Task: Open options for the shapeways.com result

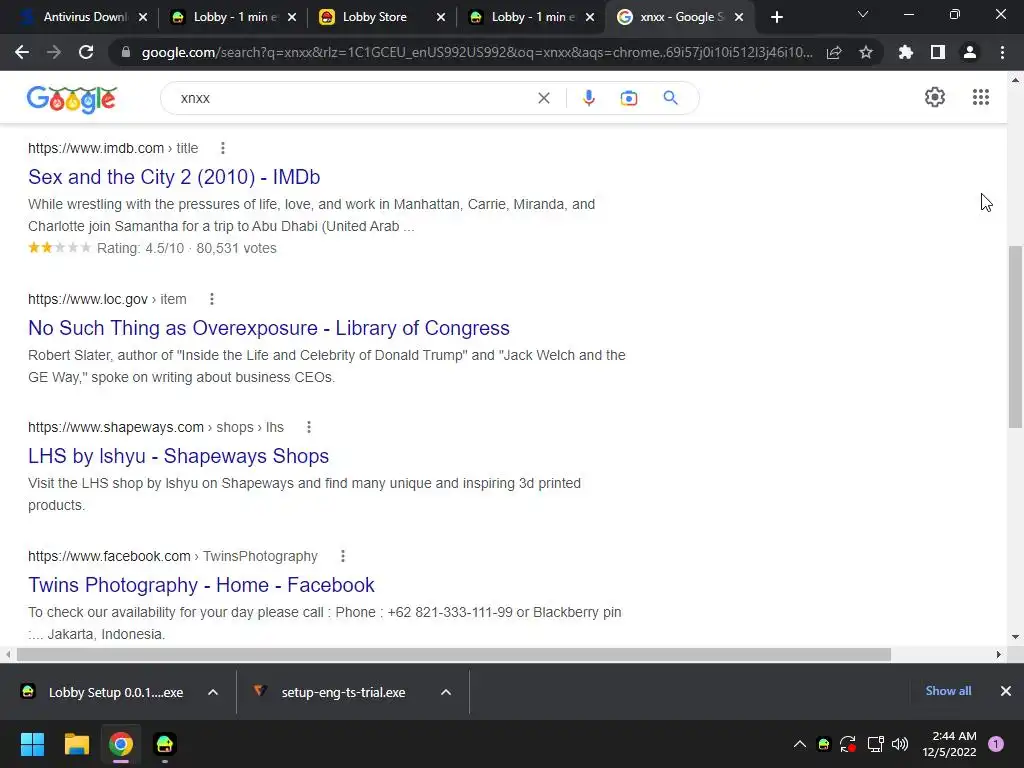Action: tap(309, 427)
